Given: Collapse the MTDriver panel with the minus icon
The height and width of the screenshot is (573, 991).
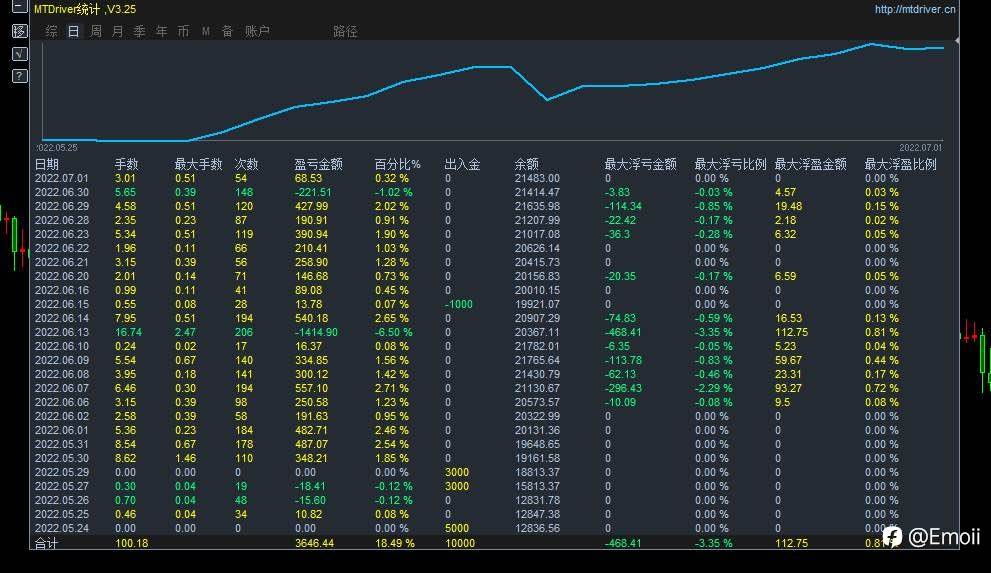Looking at the screenshot, I should (x=20, y=7).
